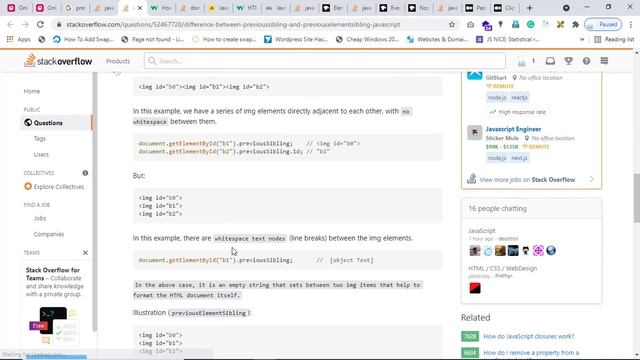Viewport: 640px width, 360px height.
Task: Click the Collectives info icon
Action: 85,173
